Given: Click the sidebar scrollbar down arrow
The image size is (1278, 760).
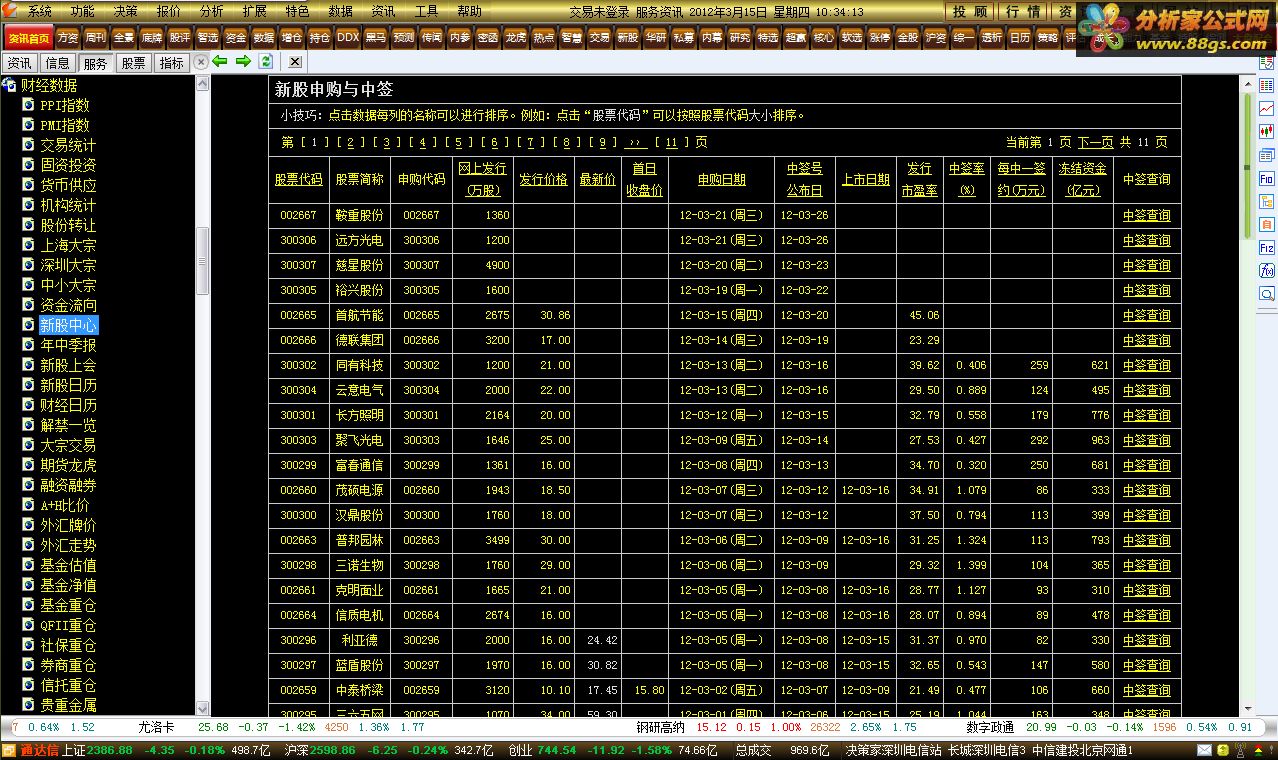Looking at the screenshot, I should pyautogui.click(x=203, y=707).
